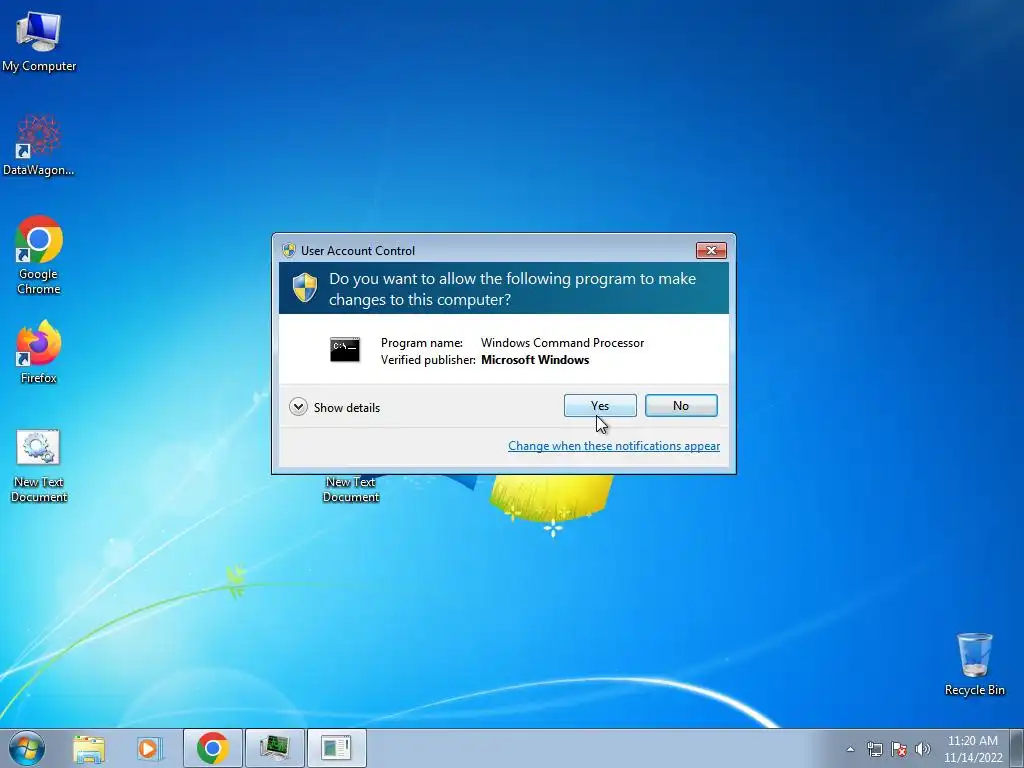Open the Windows Start menu
The height and width of the screenshot is (768, 1024).
coord(27,748)
